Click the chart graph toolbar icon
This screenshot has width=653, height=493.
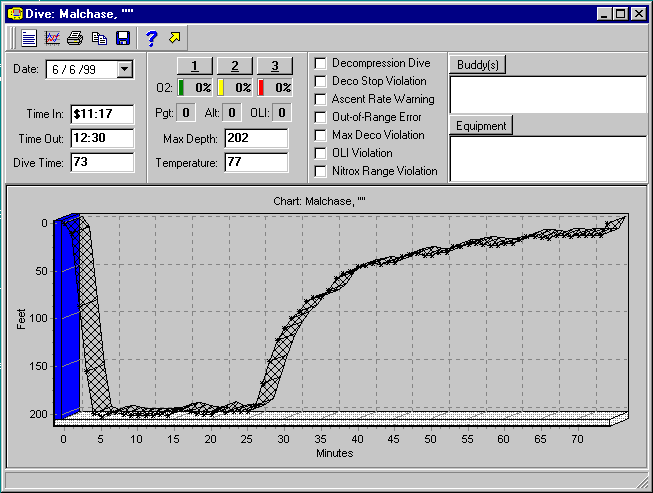52,38
